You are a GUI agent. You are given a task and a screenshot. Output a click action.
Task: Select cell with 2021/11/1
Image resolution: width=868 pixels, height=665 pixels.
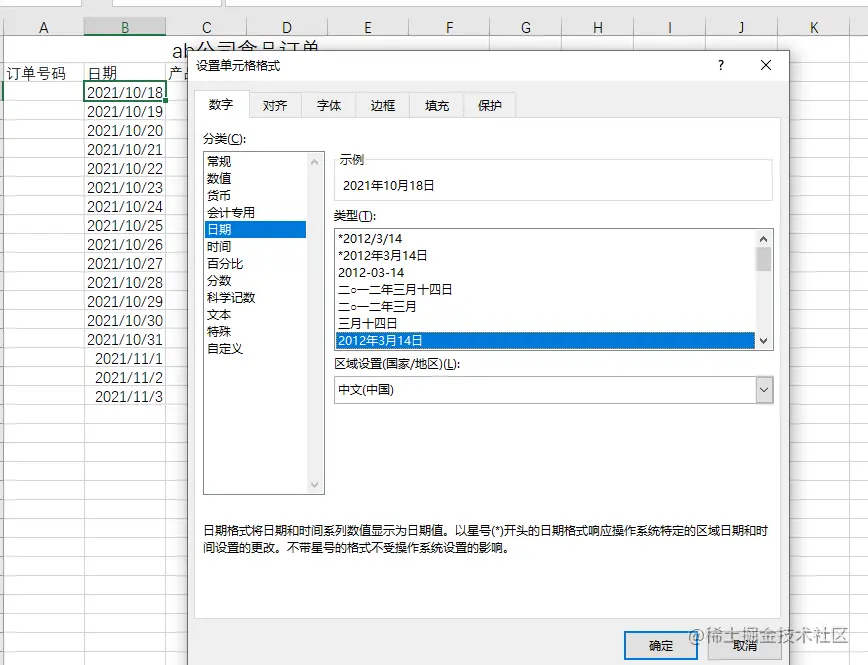pyautogui.click(x=125, y=358)
